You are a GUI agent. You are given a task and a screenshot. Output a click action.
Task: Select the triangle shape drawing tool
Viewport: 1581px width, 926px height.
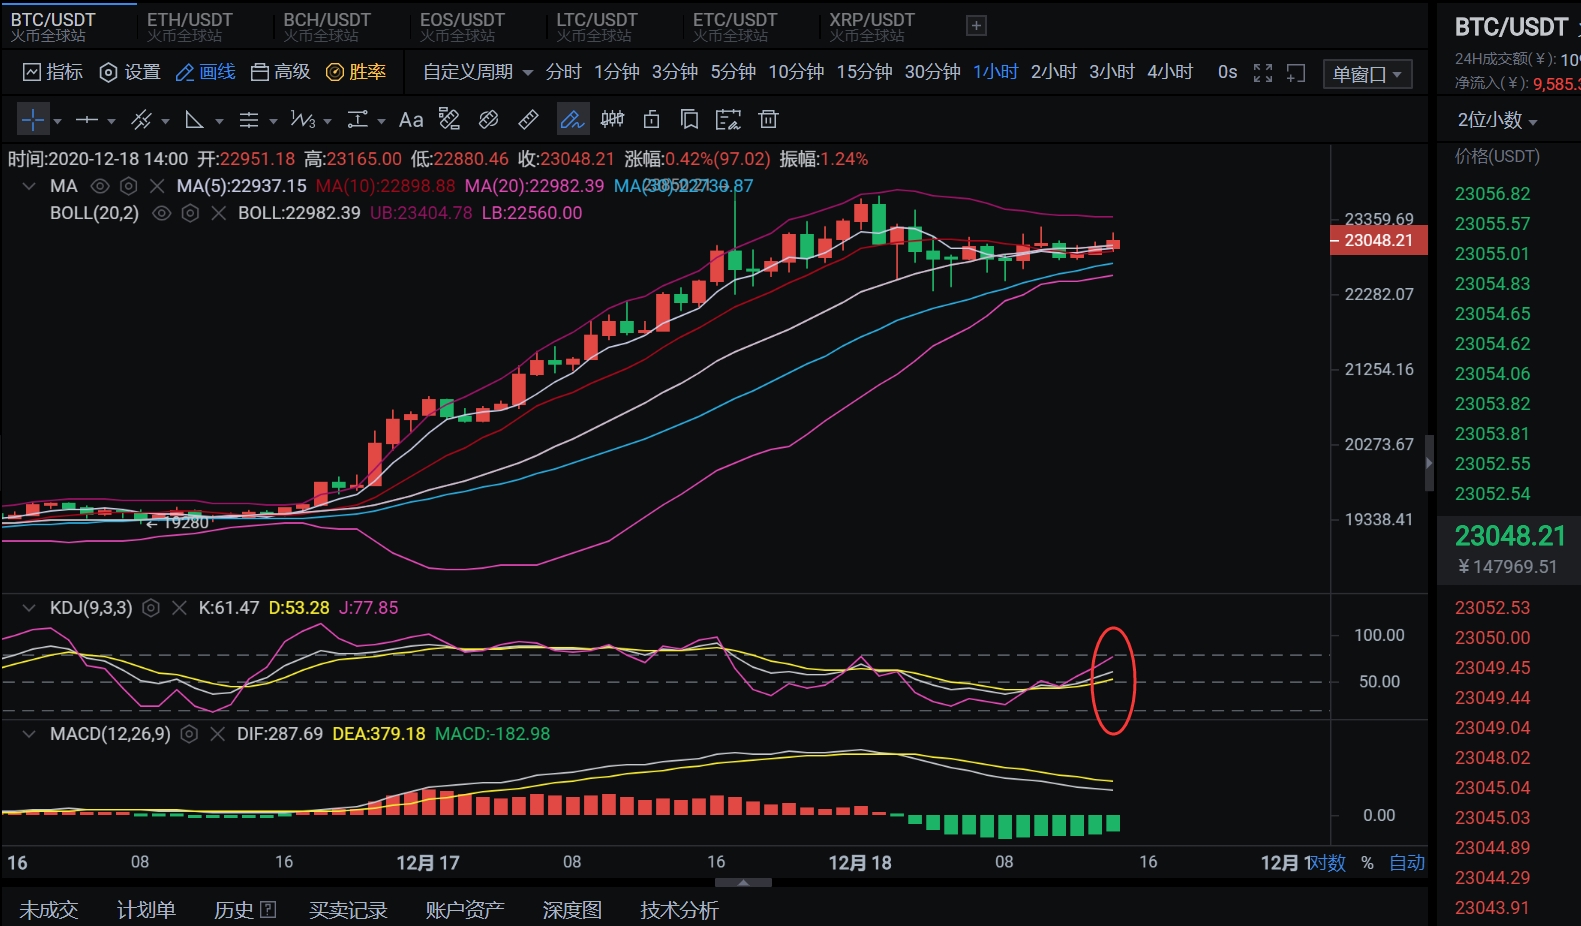195,120
